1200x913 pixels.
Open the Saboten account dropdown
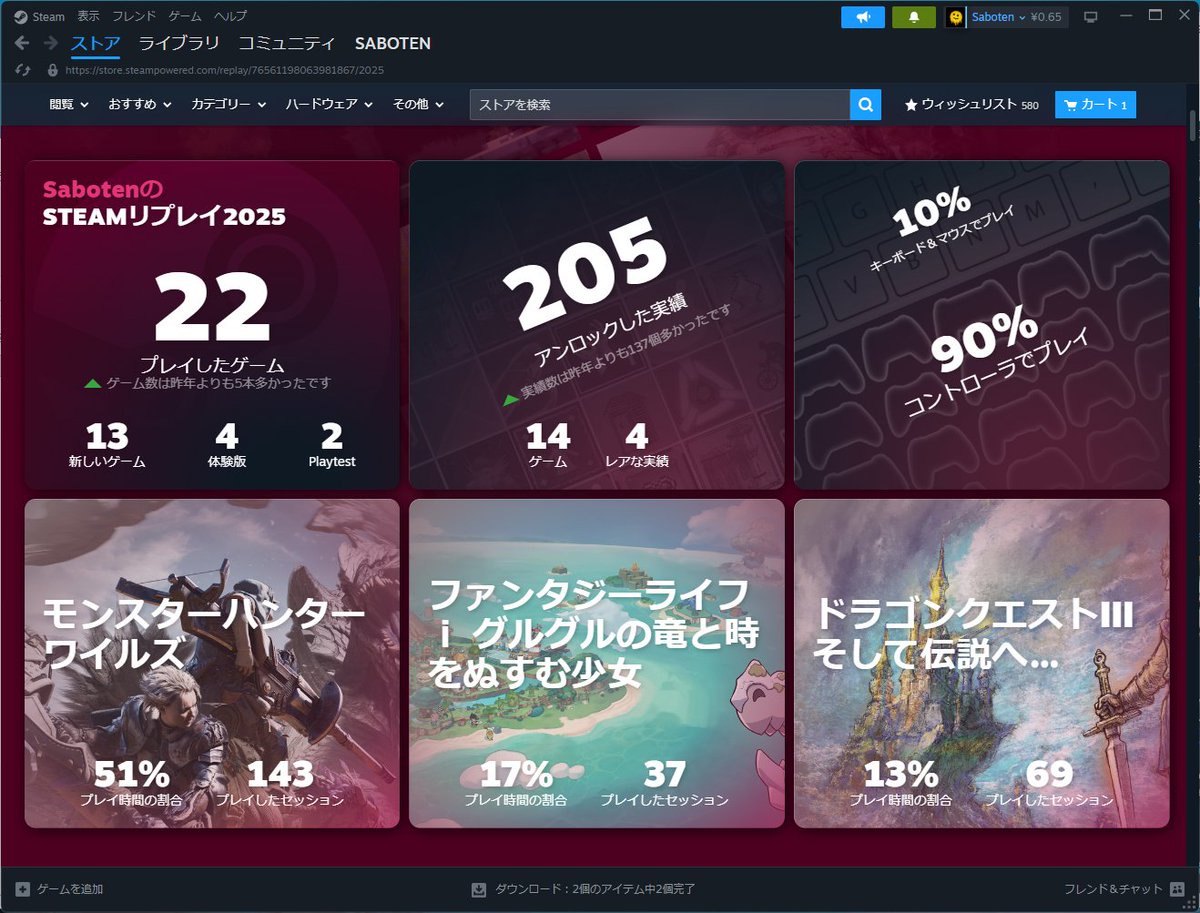pos(1000,17)
